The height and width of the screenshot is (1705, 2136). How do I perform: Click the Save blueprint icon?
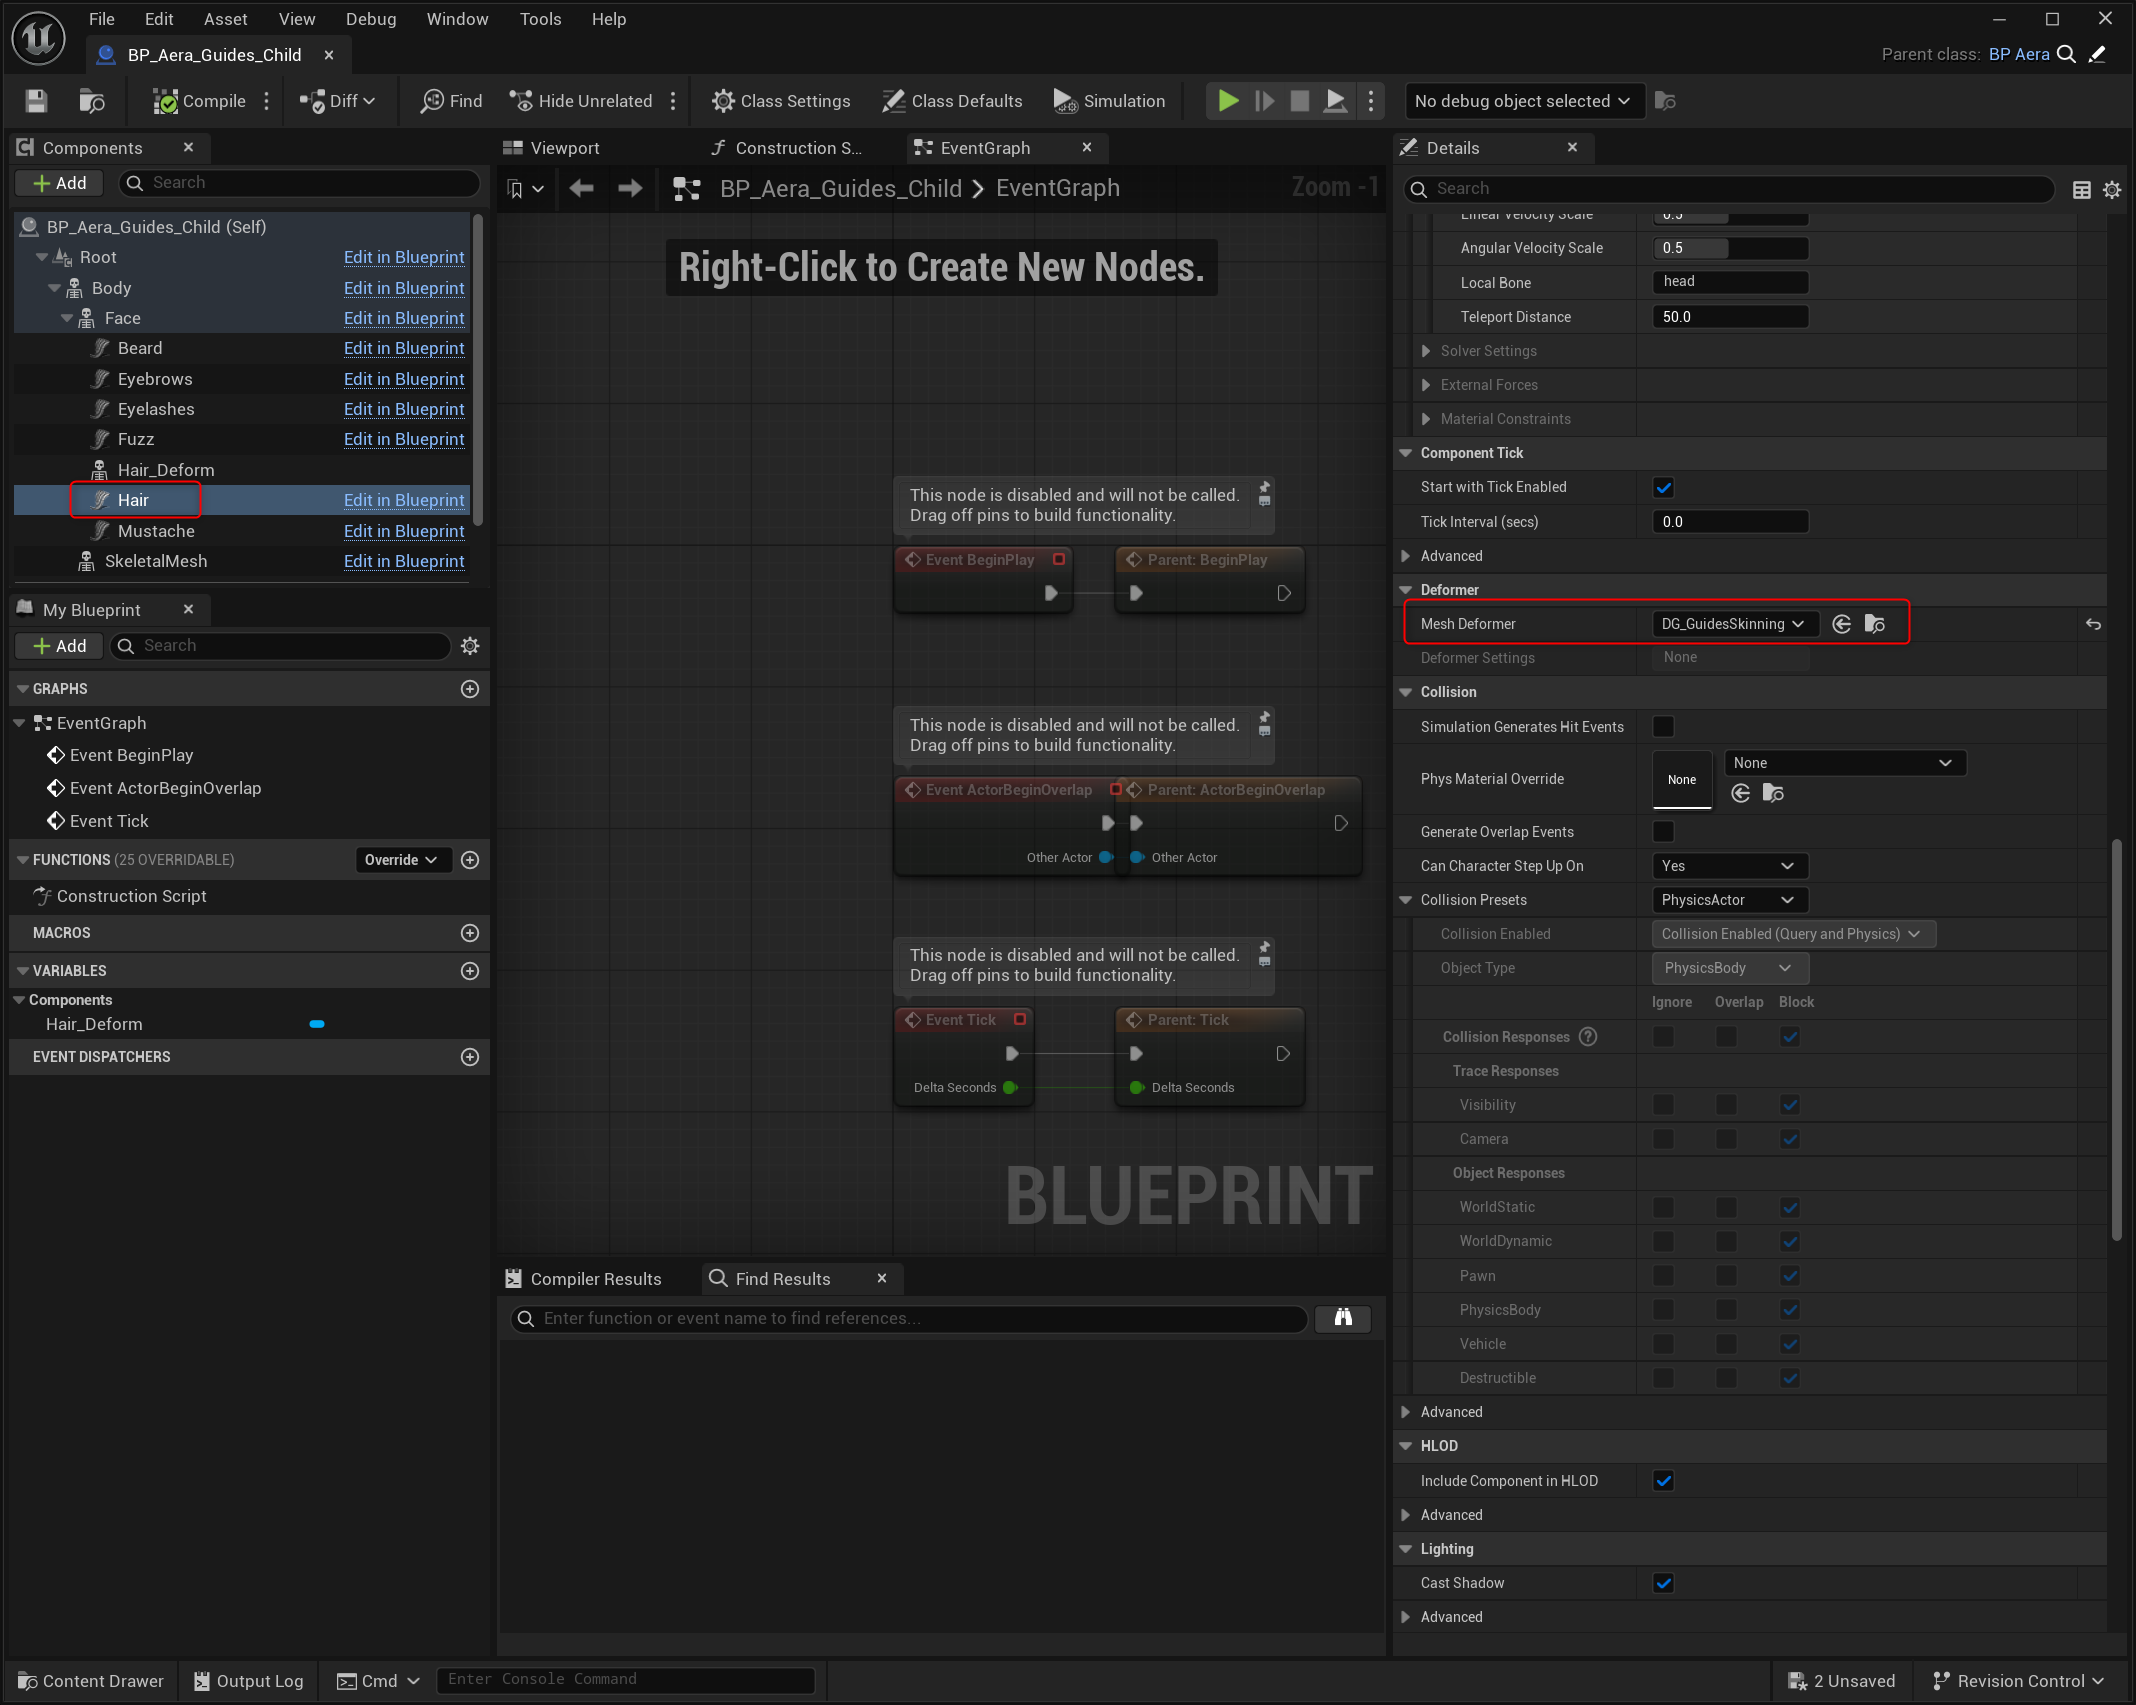tap(37, 101)
